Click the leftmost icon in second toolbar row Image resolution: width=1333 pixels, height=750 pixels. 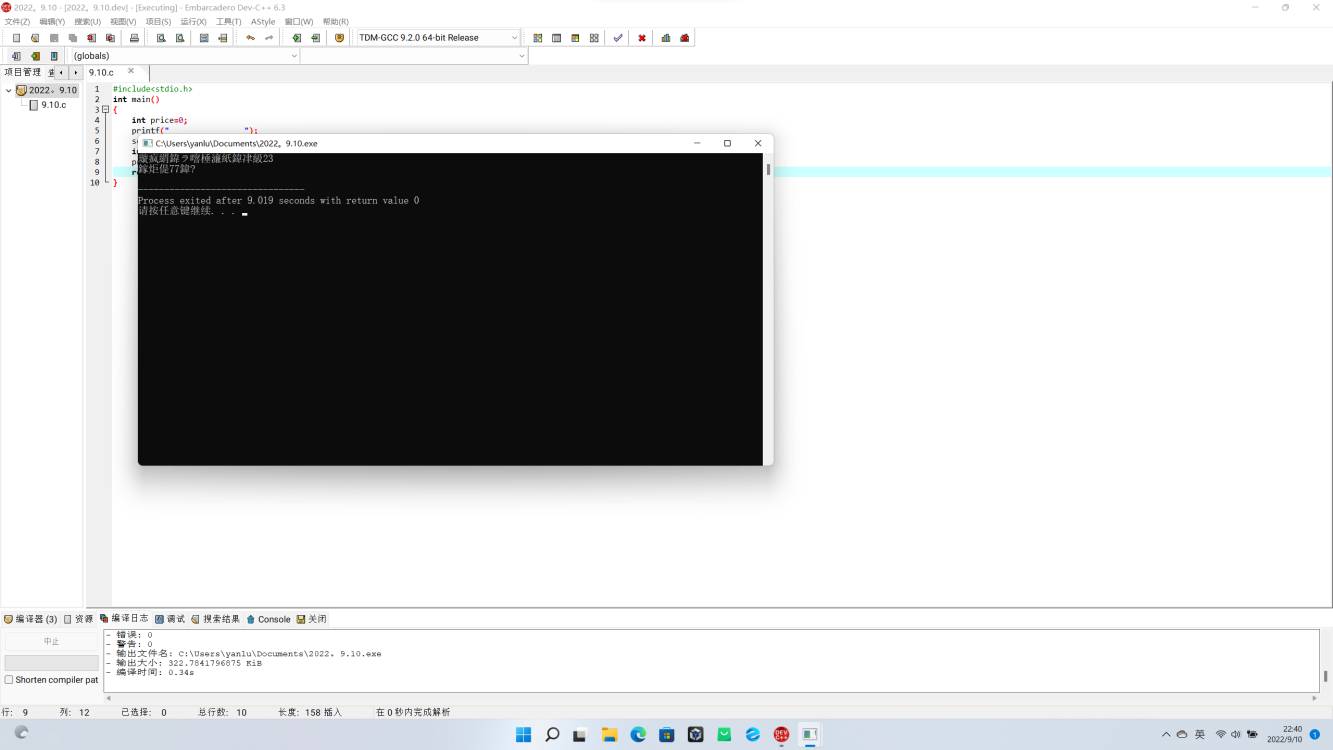pyautogui.click(x=16, y=56)
